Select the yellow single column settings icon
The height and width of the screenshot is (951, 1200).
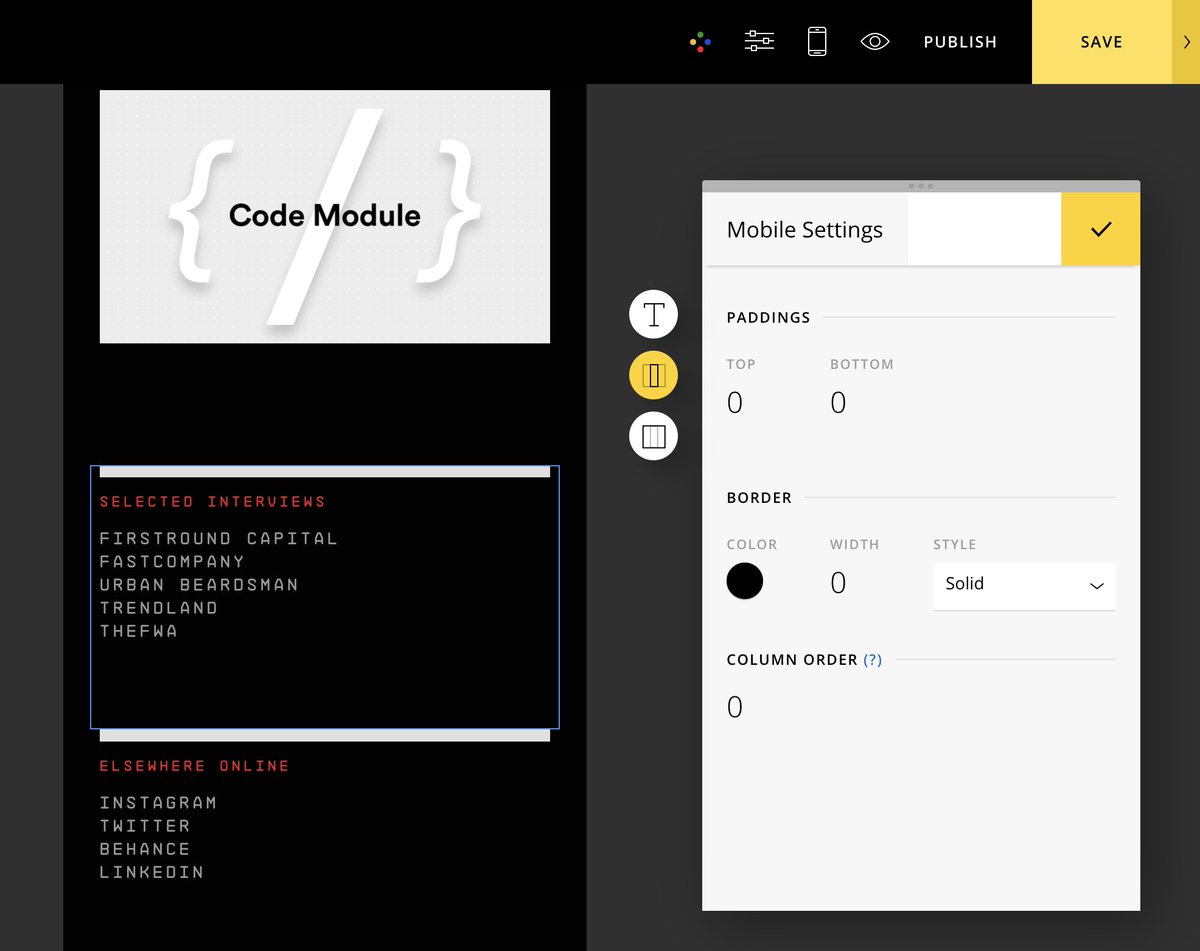(x=653, y=376)
